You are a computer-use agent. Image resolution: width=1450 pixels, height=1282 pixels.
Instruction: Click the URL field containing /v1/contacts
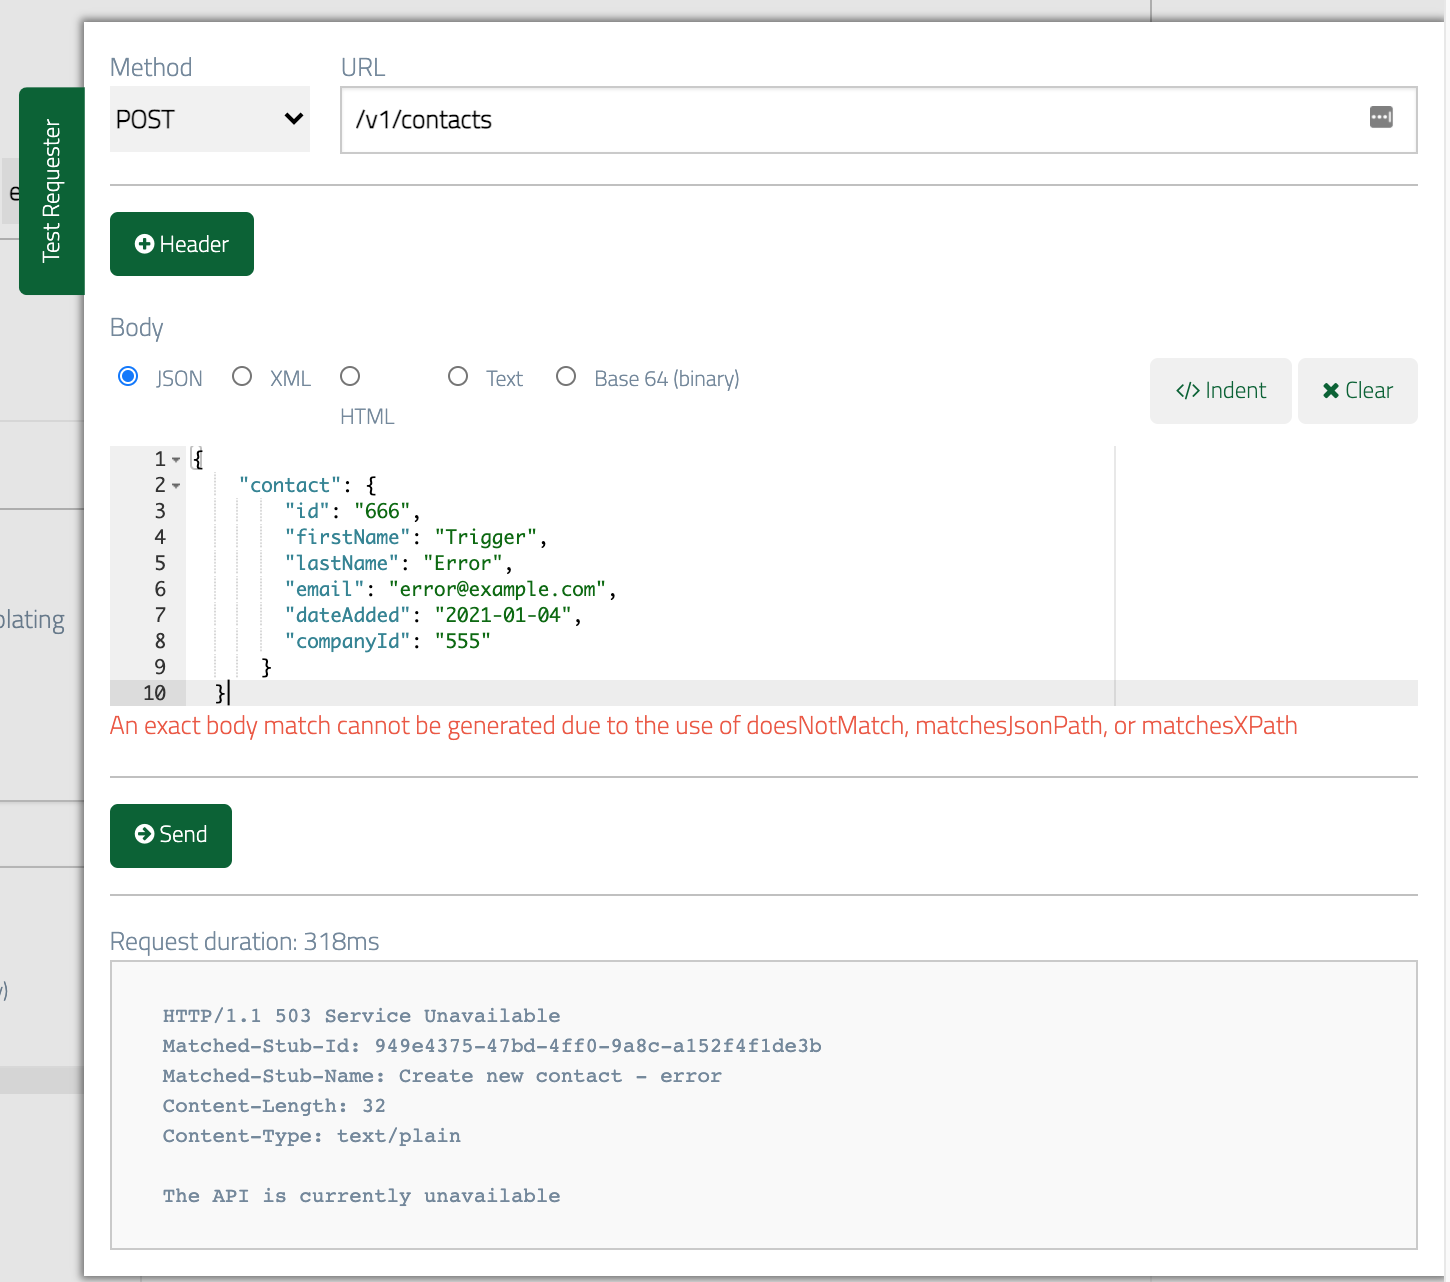[x=878, y=120]
